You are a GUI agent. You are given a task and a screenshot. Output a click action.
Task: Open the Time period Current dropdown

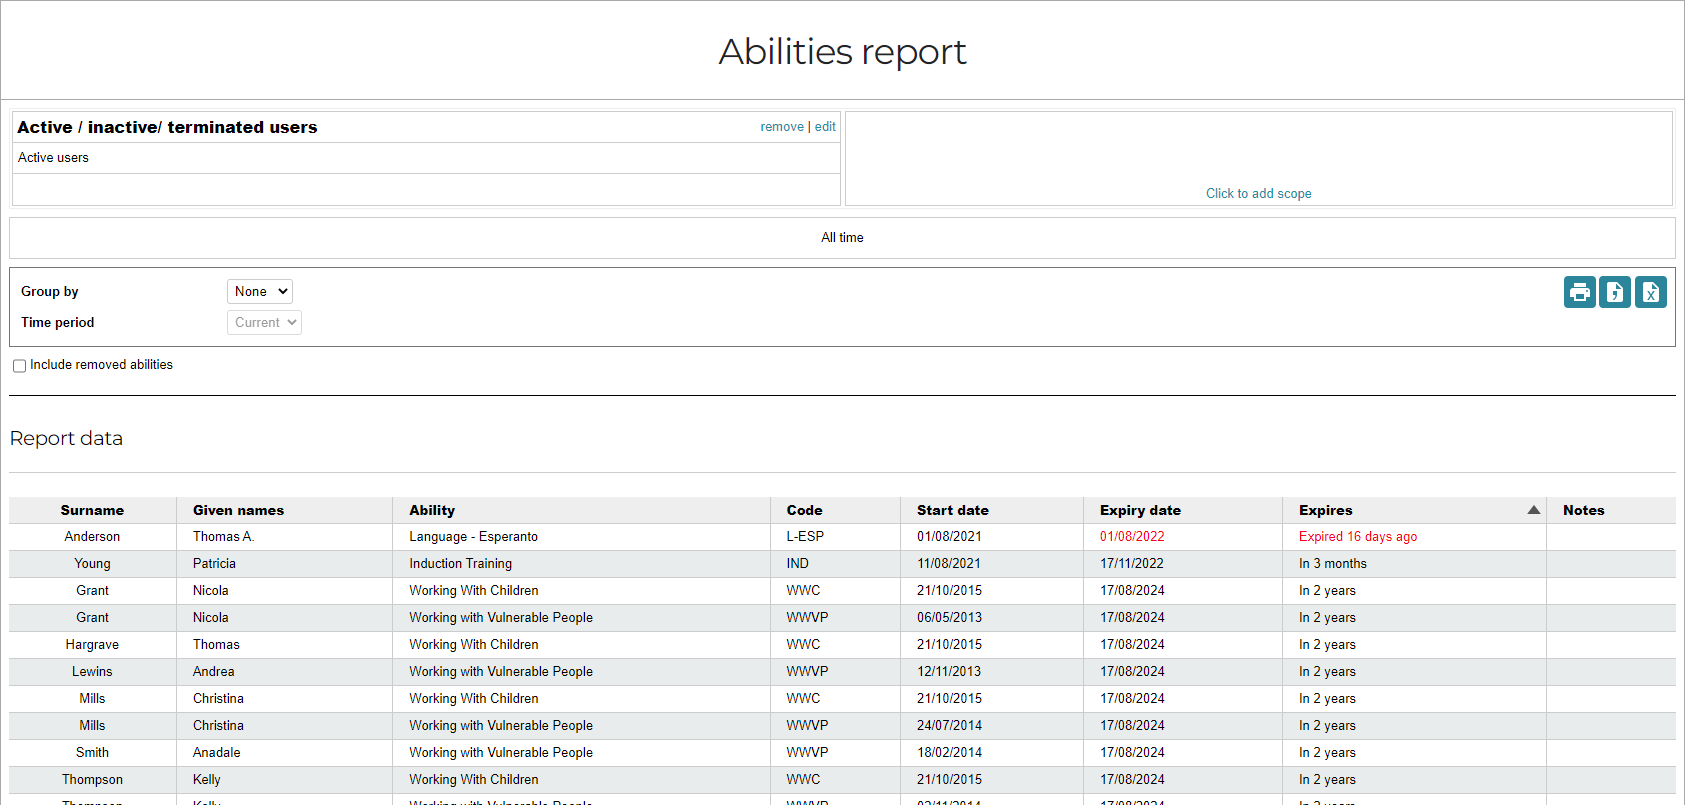pyautogui.click(x=264, y=322)
